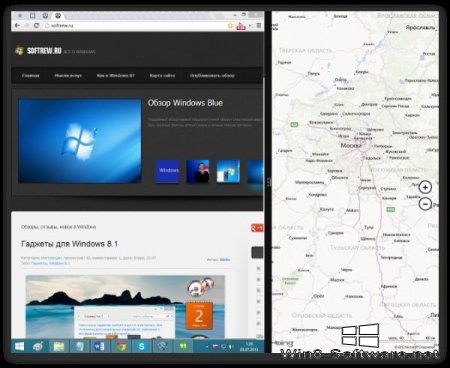The height and width of the screenshot is (368, 450).
Task: Open the network tray icon
Action: click(224, 347)
